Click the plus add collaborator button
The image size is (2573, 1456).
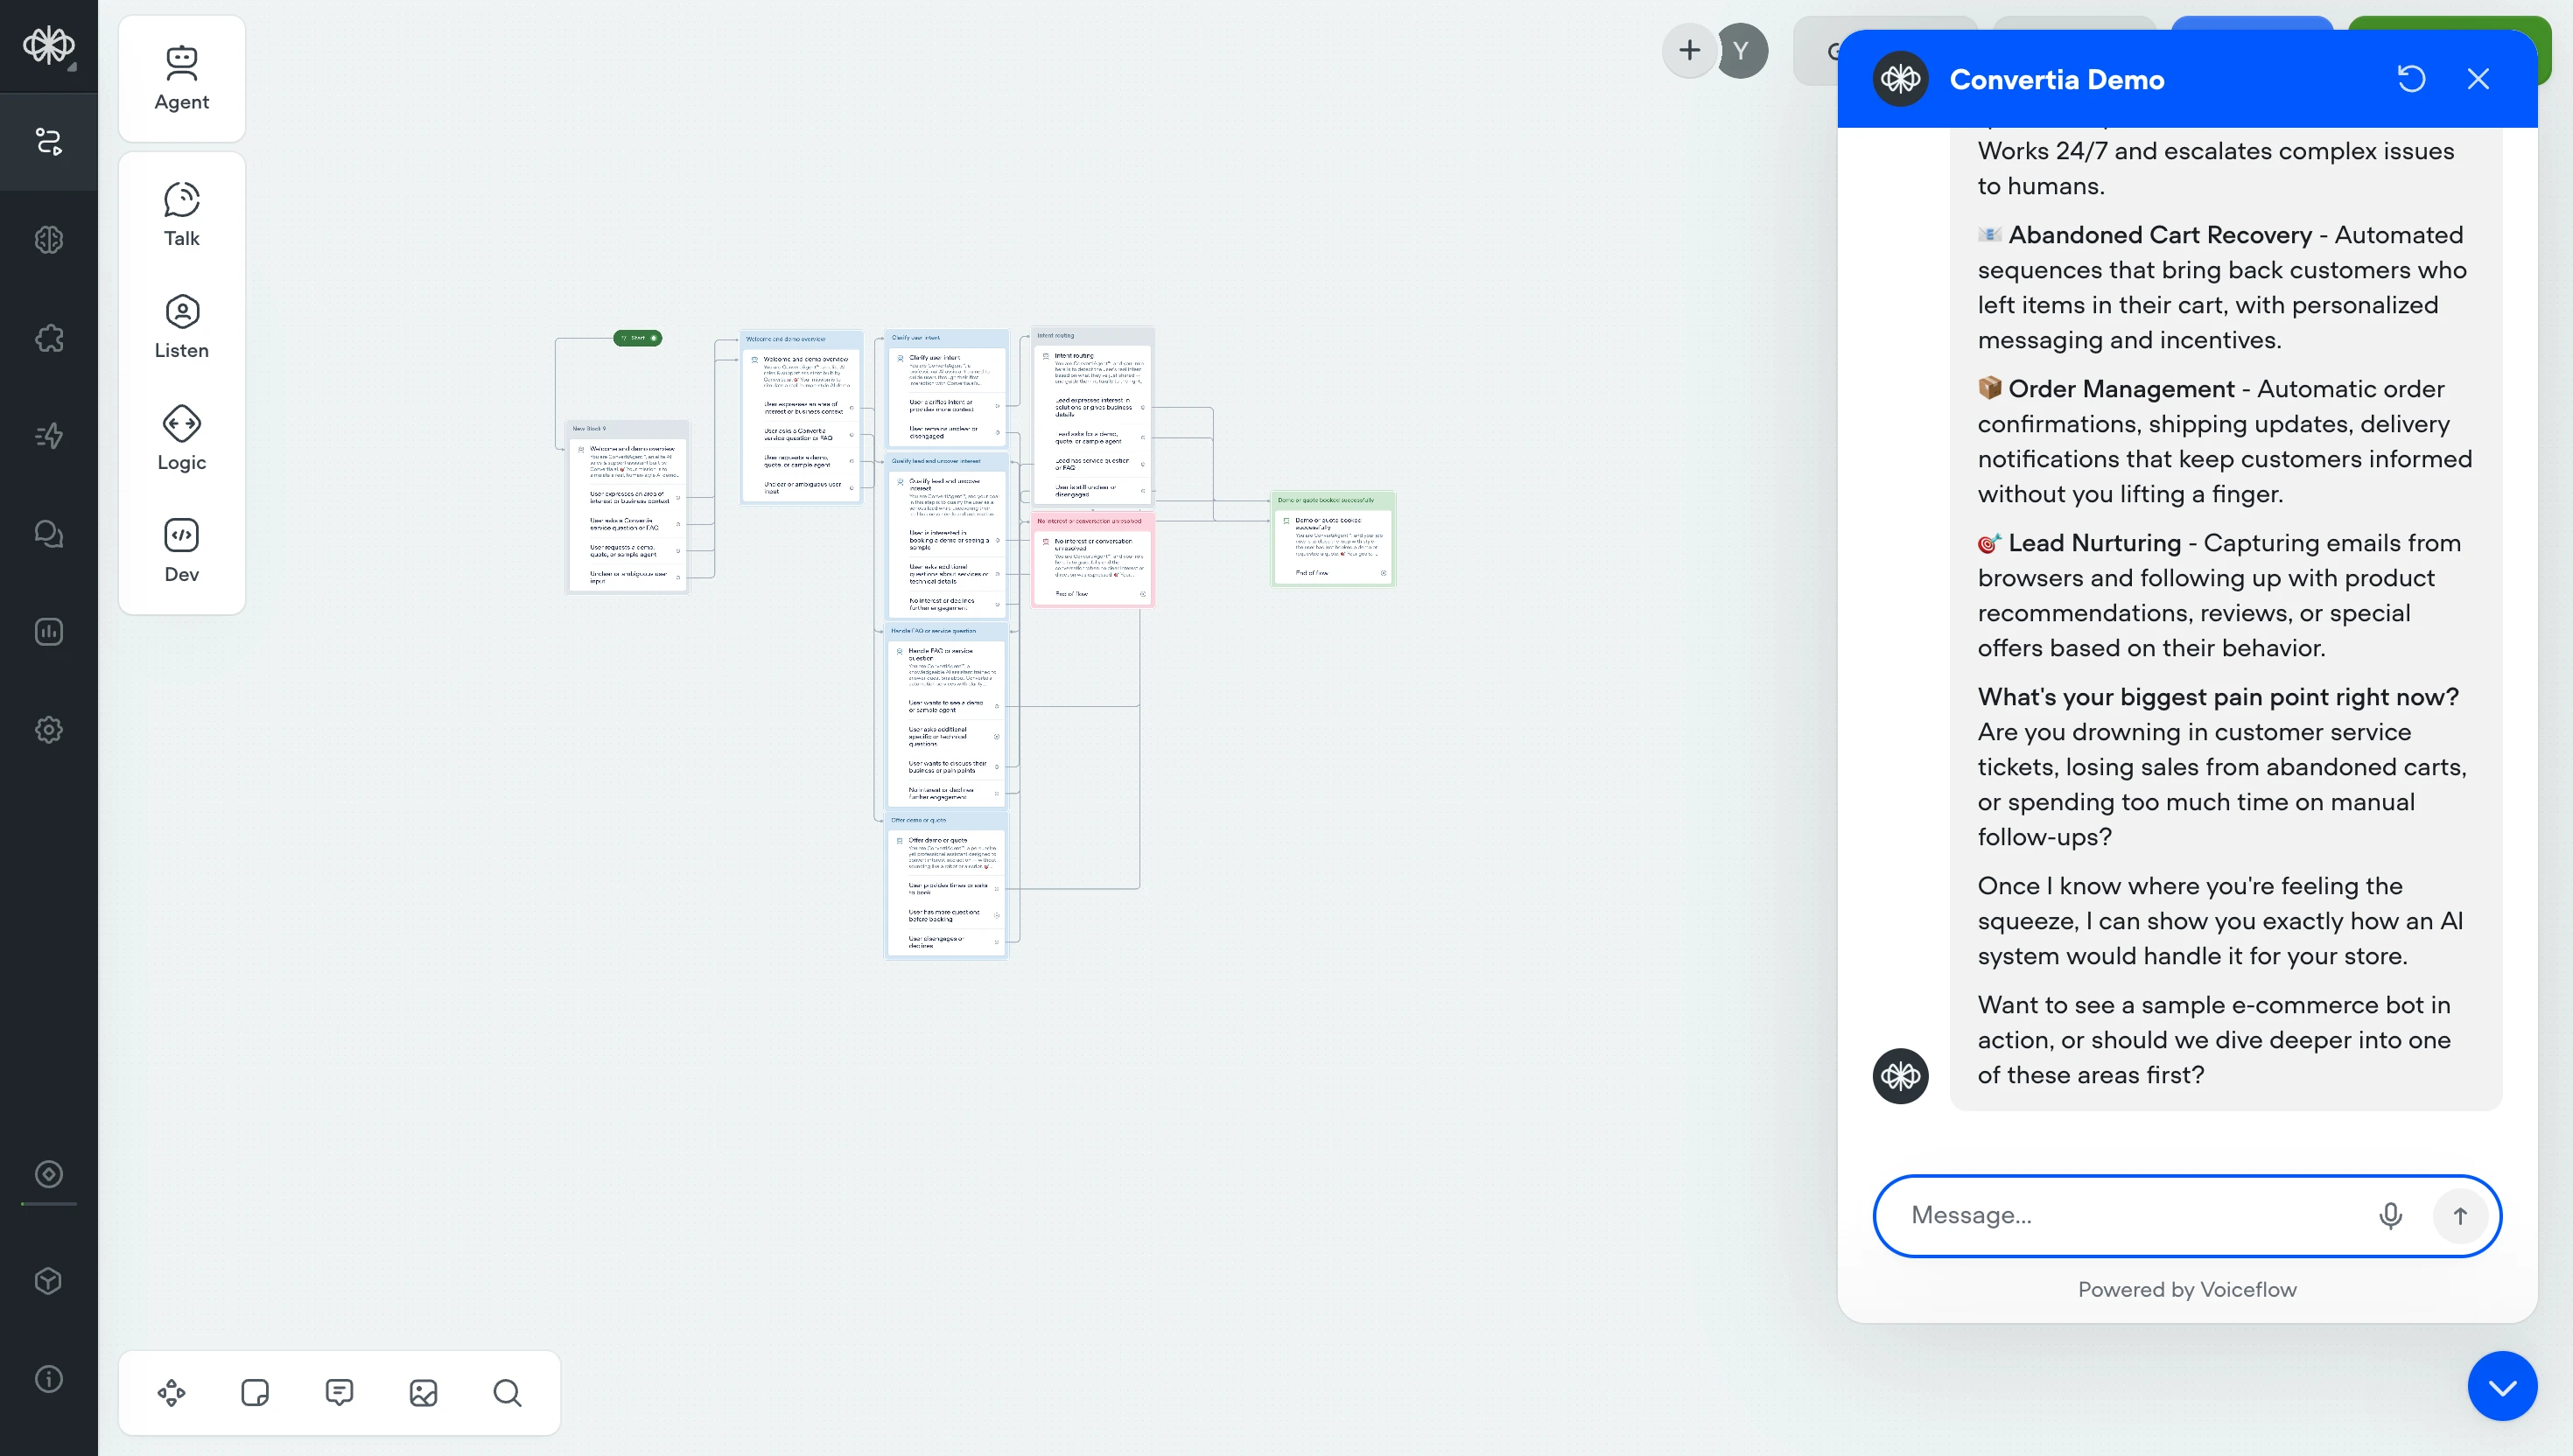(x=1689, y=50)
